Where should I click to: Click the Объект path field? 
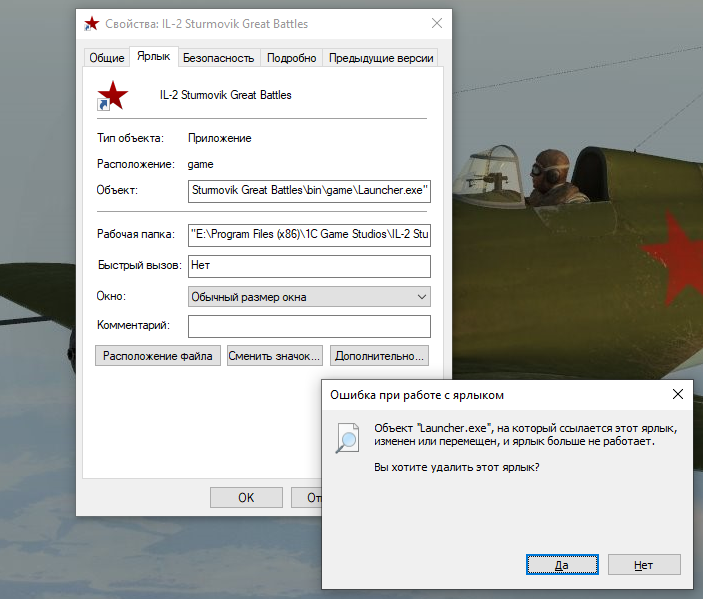point(309,191)
